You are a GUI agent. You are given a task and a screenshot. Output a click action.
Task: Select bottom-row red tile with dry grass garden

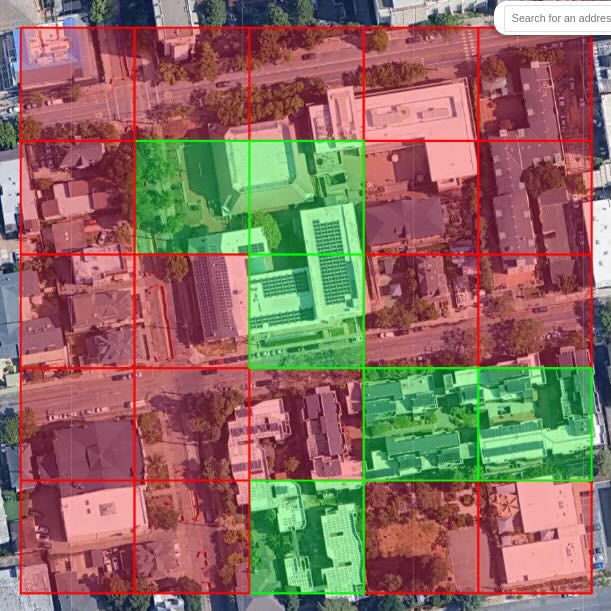pos(421,537)
